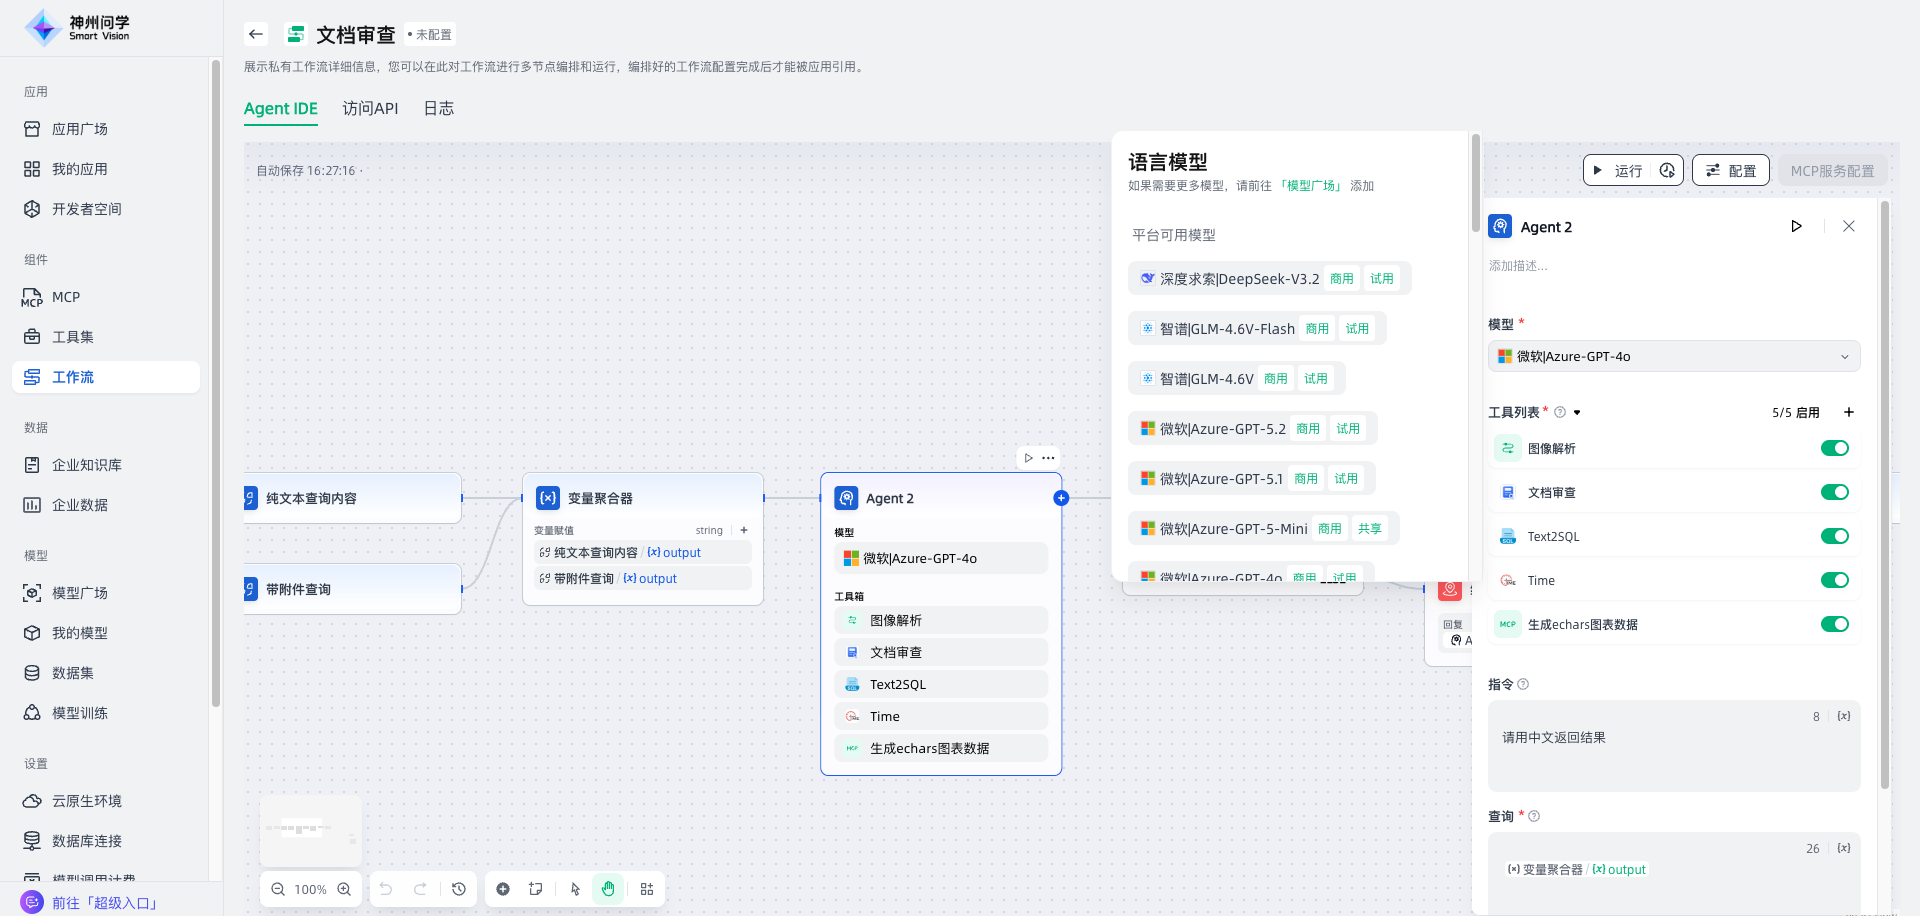This screenshot has height=916, width=1920.
Task: Click the add node plus icon in canvas toolbar
Action: (x=503, y=889)
